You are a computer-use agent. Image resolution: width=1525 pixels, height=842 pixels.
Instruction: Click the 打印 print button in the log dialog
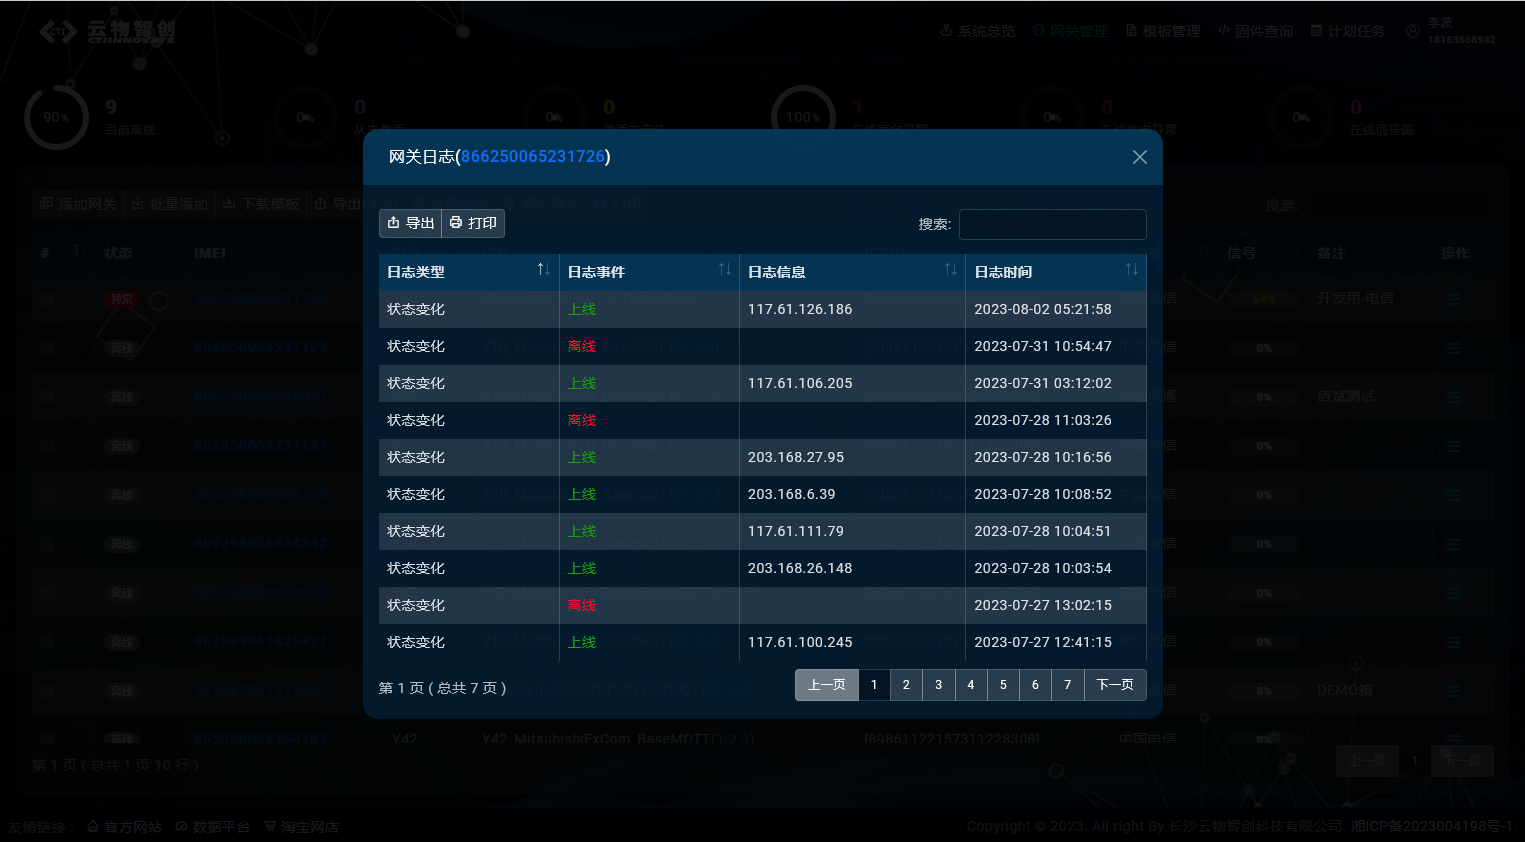[x=473, y=223]
